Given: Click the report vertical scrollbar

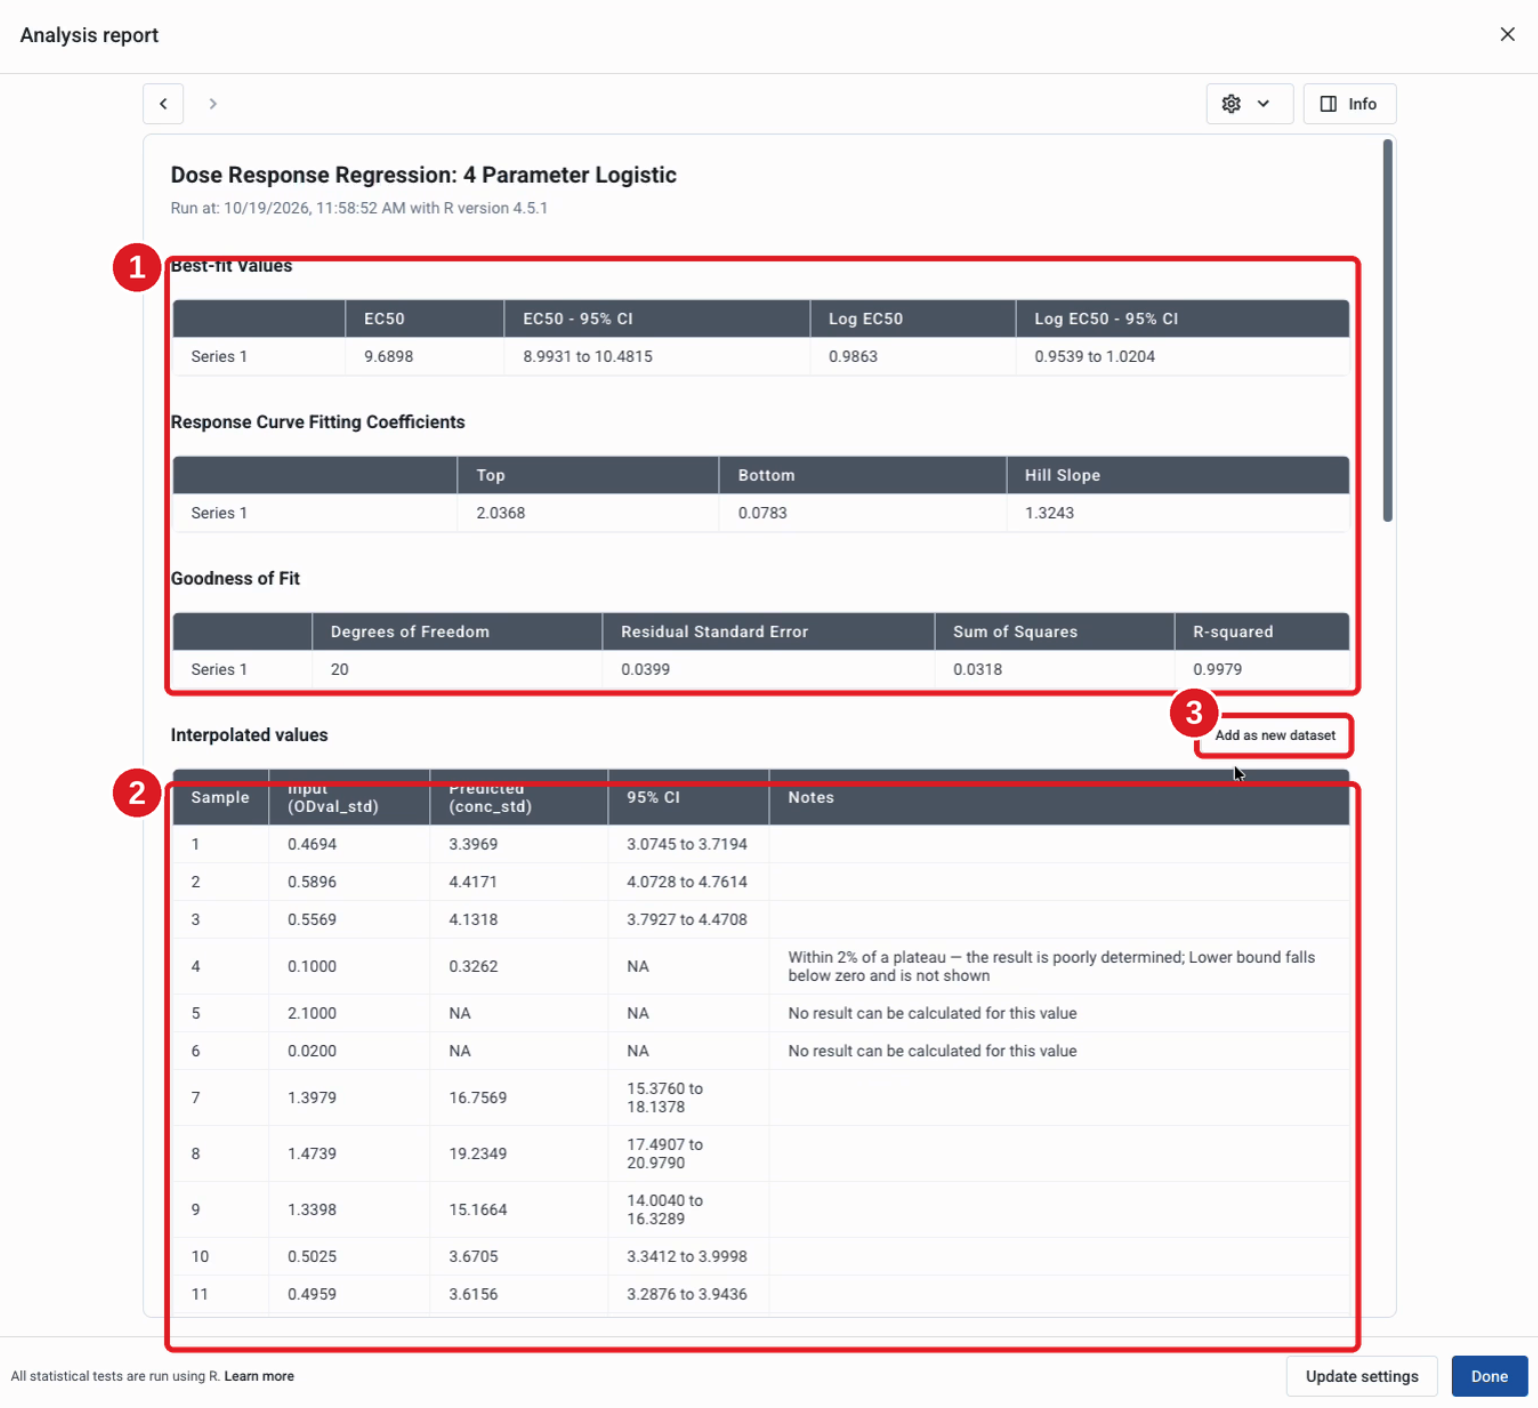Looking at the screenshot, I should pos(1387,330).
